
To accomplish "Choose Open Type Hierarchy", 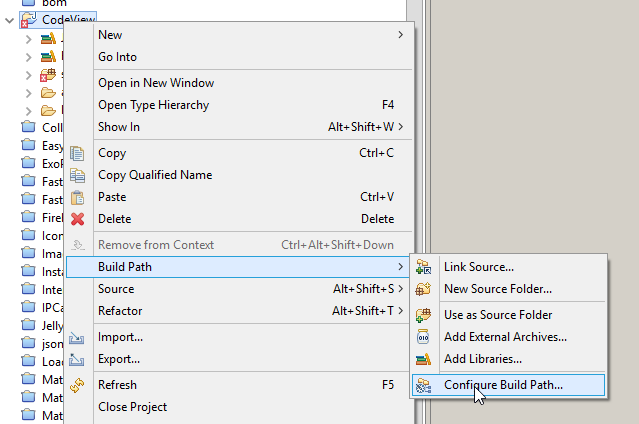I will coord(153,105).
